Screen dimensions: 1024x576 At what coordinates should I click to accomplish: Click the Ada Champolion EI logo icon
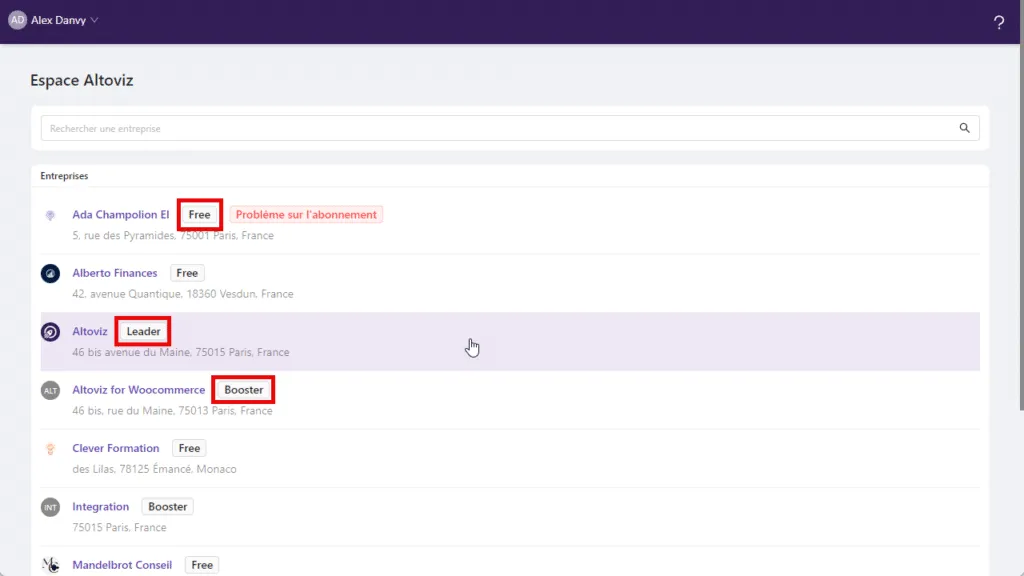coord(50,215)
